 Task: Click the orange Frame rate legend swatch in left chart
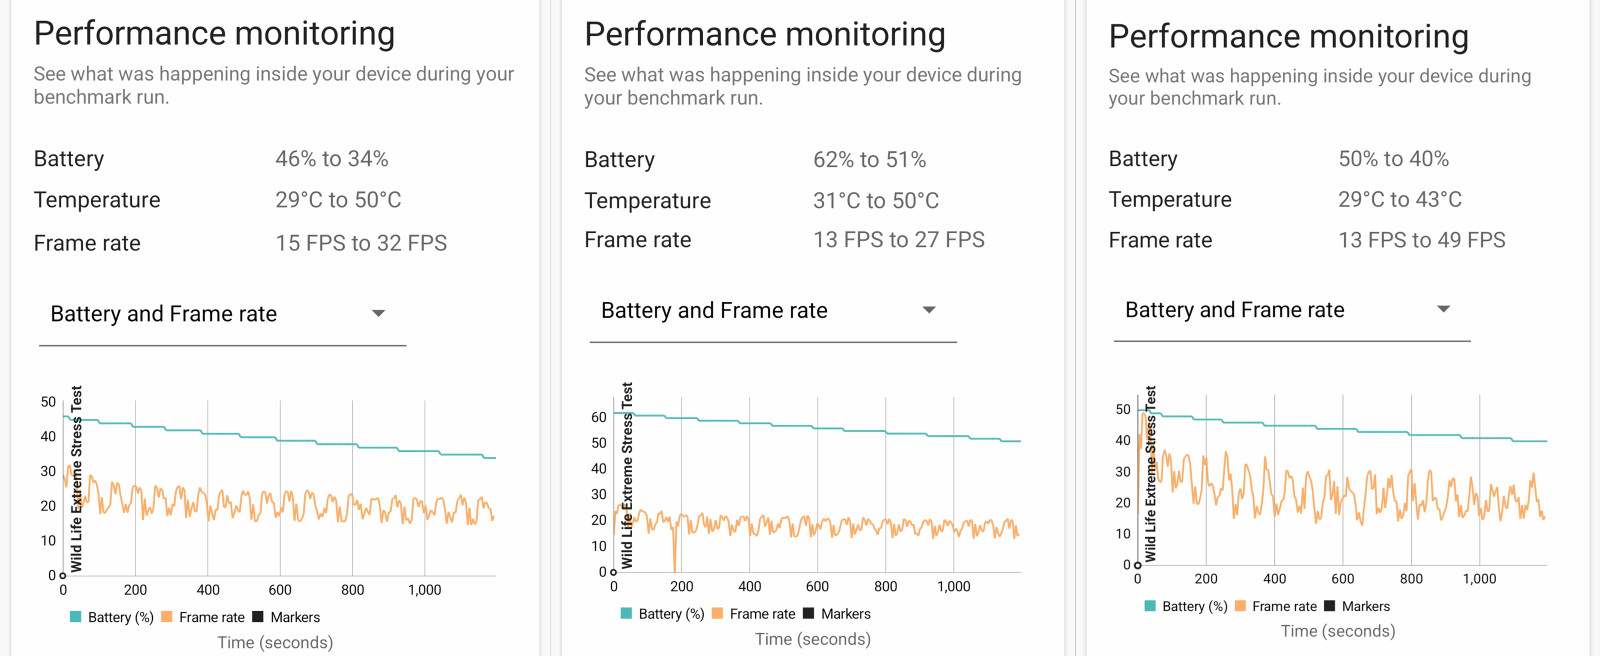tap(166, 617)
